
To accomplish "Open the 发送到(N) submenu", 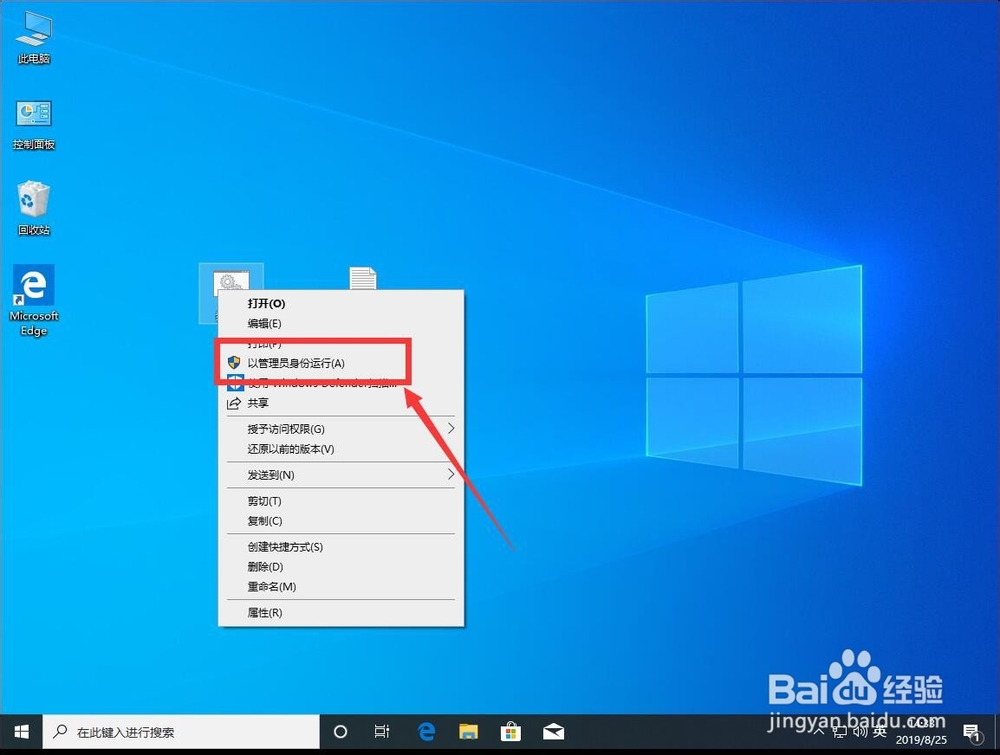I will tap(341, 475).
